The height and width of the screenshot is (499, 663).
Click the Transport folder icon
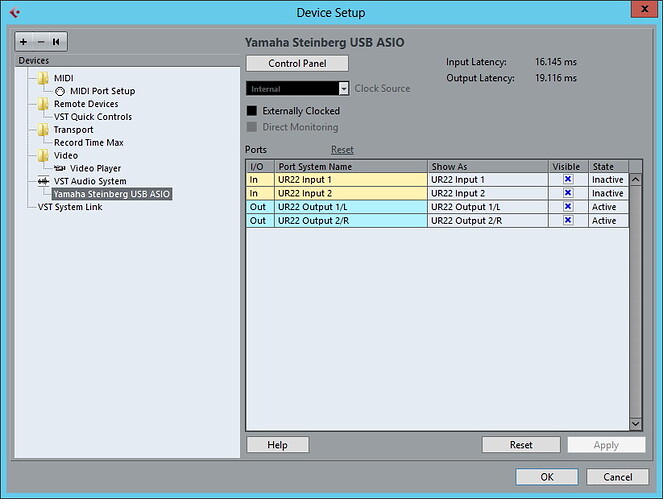43,130
